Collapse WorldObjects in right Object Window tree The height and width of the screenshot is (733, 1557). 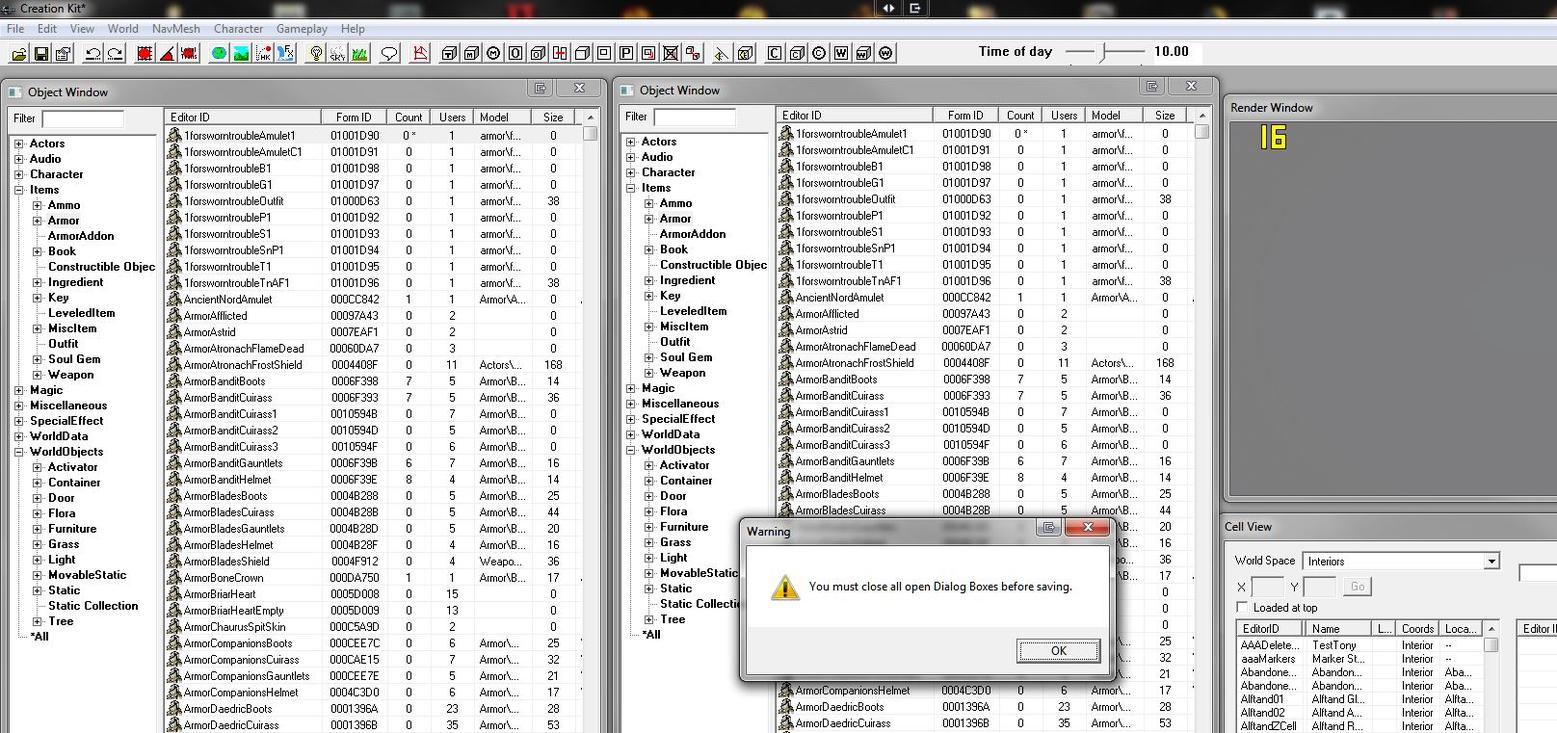pyautogui.click(x=631, y=450)
